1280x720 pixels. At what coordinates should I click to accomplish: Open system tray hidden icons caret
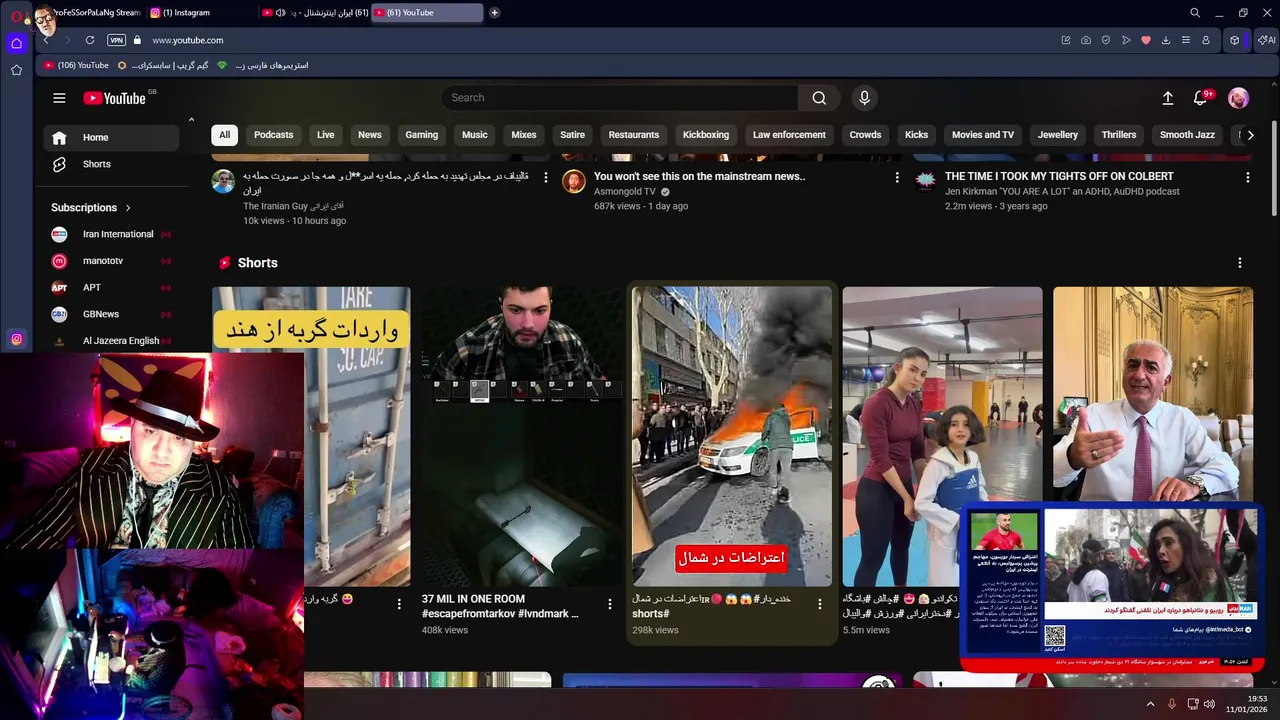pyautogui.click(x=1150, y=704)
